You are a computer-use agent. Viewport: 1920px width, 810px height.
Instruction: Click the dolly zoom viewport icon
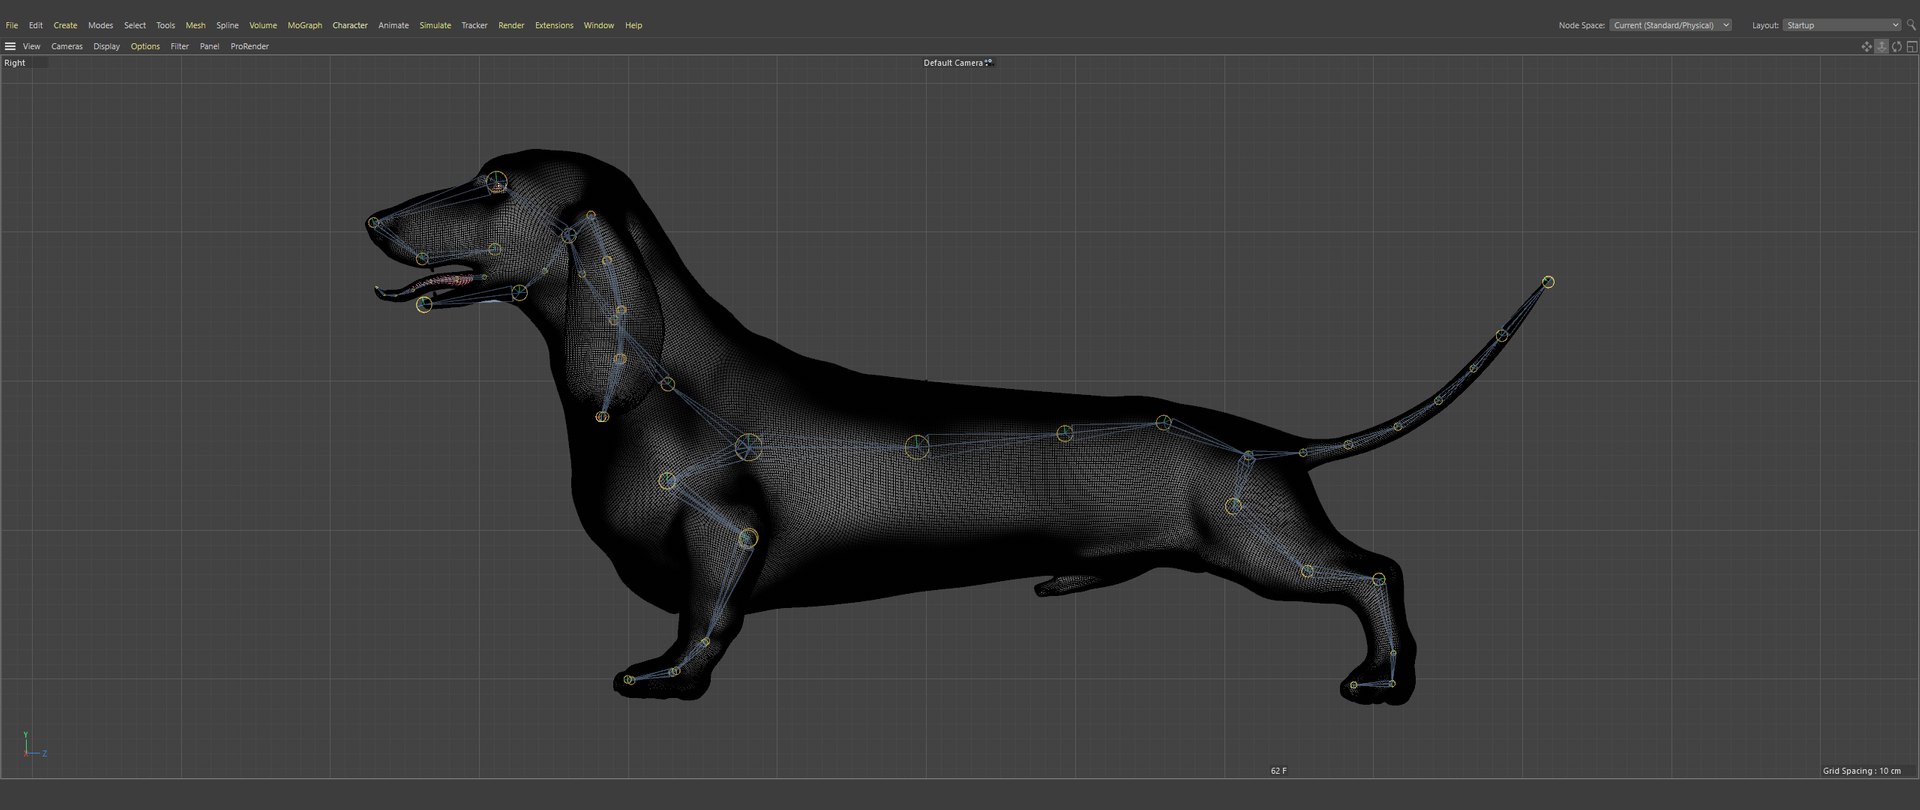point(1881,47)
